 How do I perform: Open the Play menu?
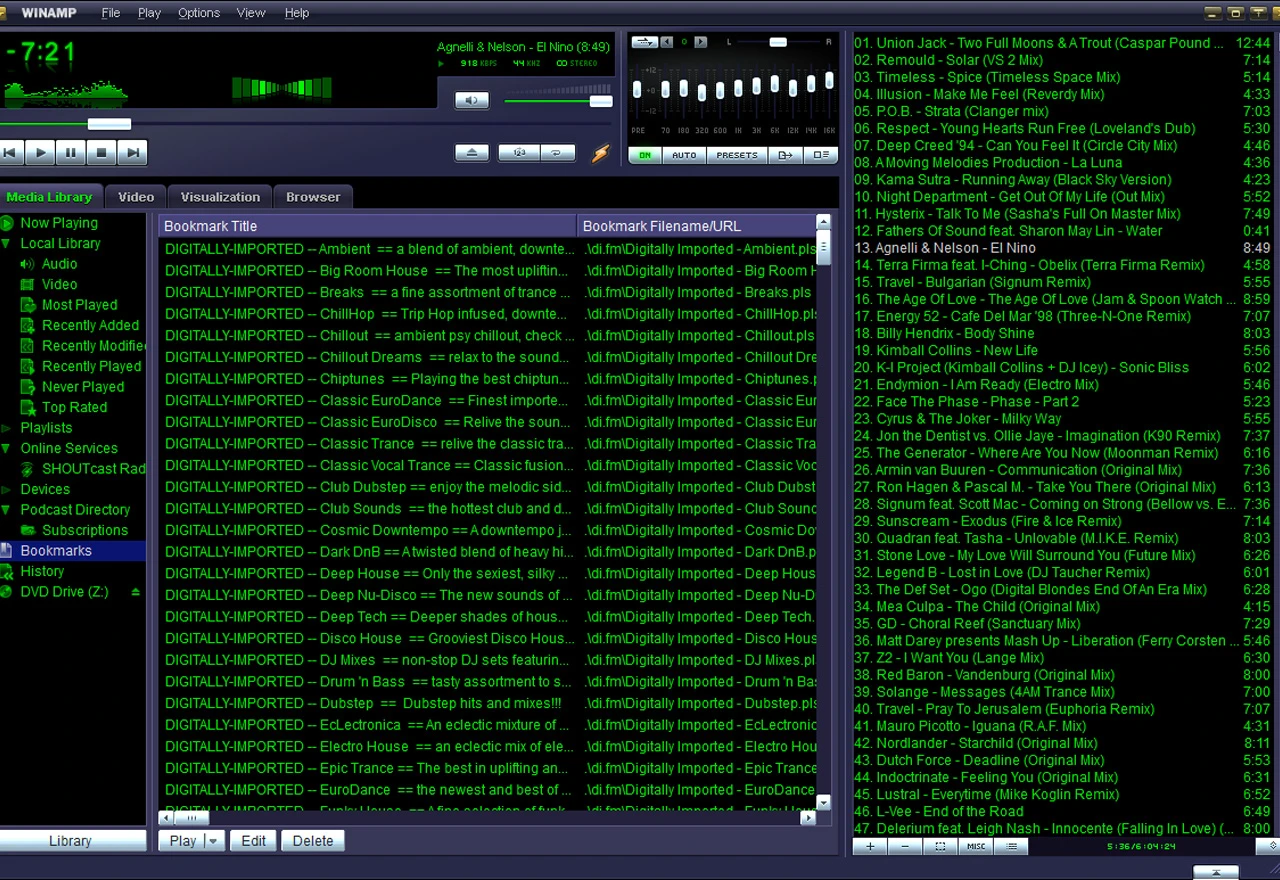[x=149, y=13]
